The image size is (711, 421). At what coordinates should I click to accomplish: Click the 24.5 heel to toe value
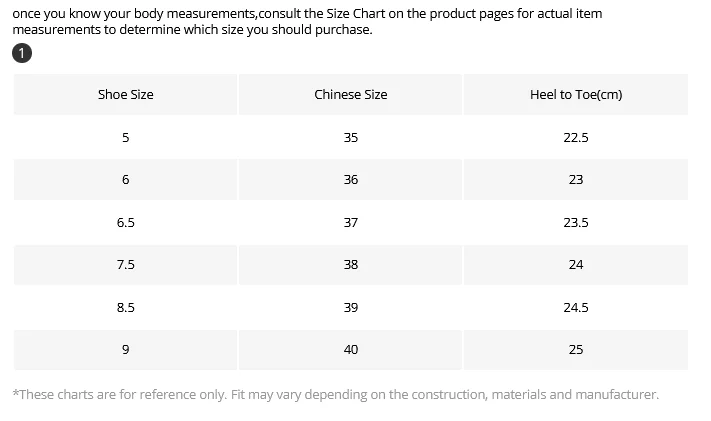click(576, 307)
